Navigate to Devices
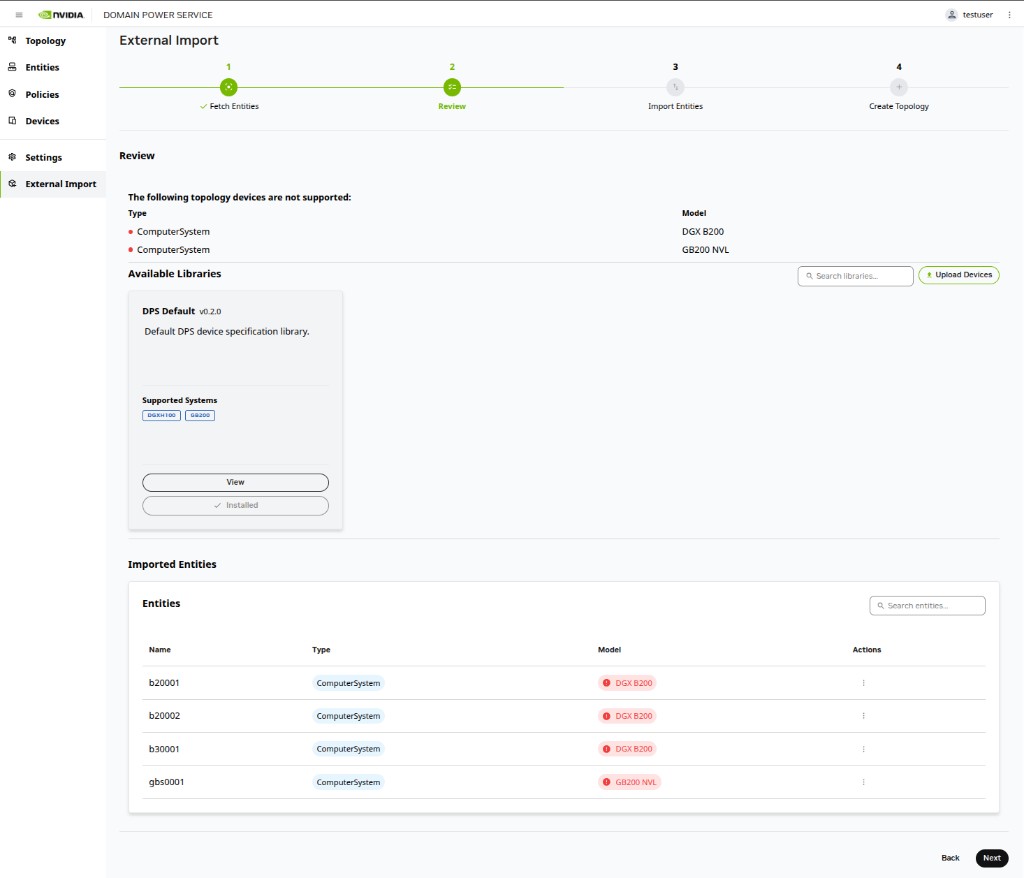This screenshot has width=1024, height=878. tap(42, 121)
